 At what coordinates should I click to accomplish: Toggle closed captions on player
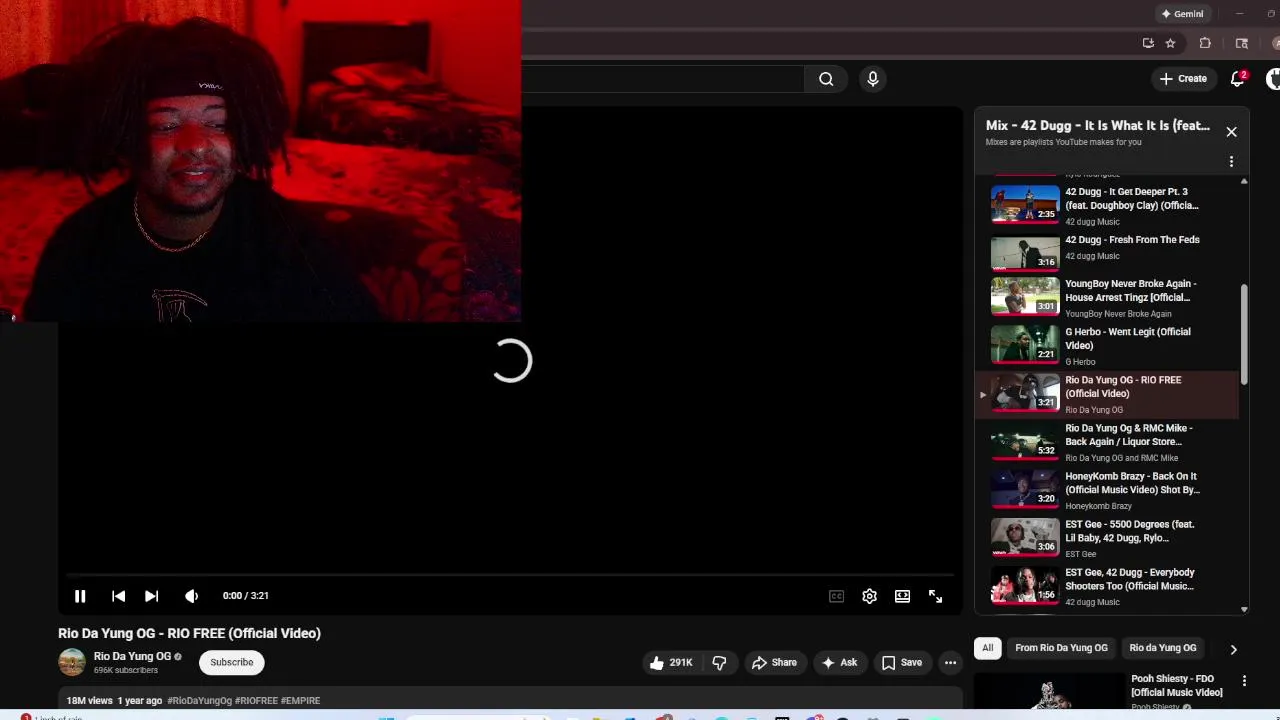836,596
